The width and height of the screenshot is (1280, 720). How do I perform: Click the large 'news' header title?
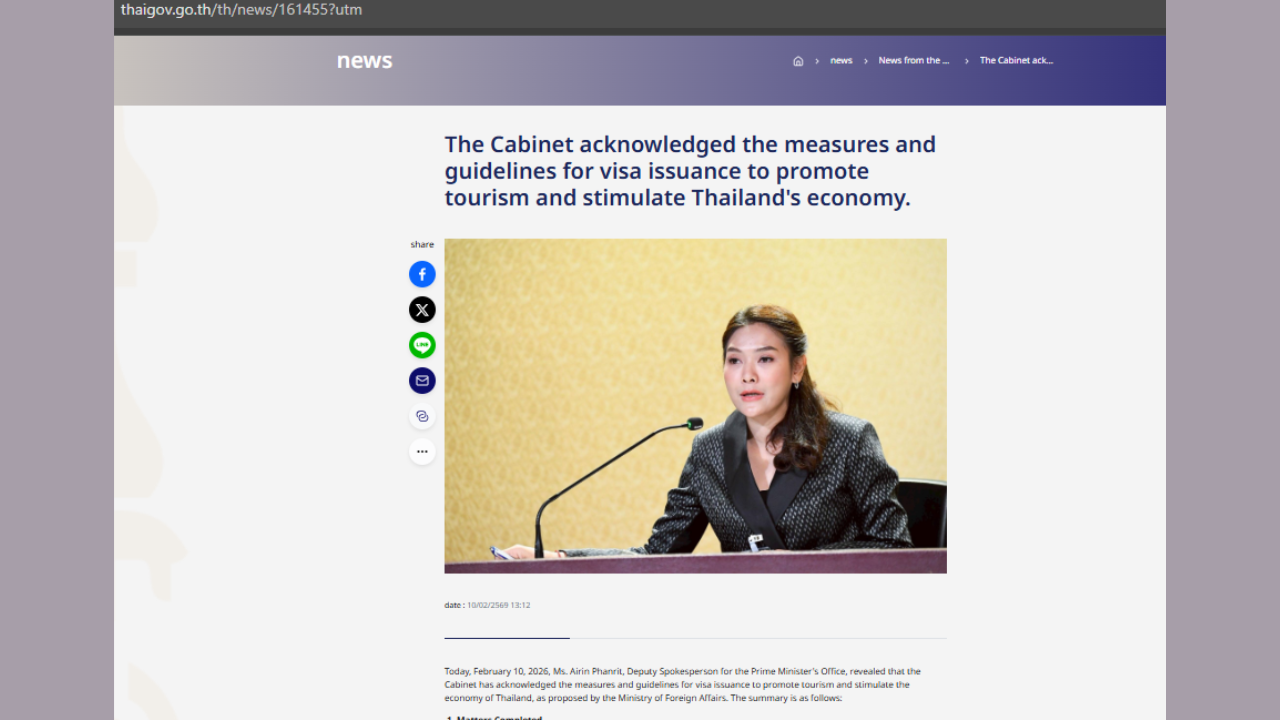tap(364, 61)
